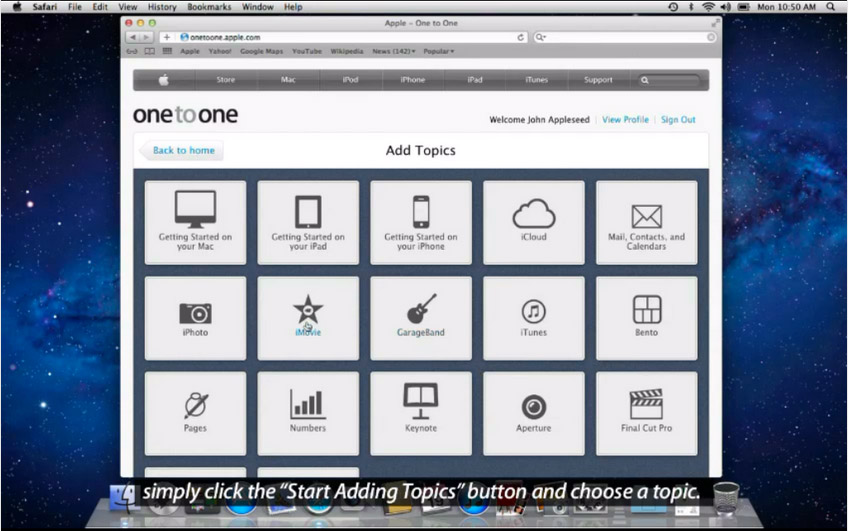Click the Apple logo in site navigation

(x=164, y=80)
